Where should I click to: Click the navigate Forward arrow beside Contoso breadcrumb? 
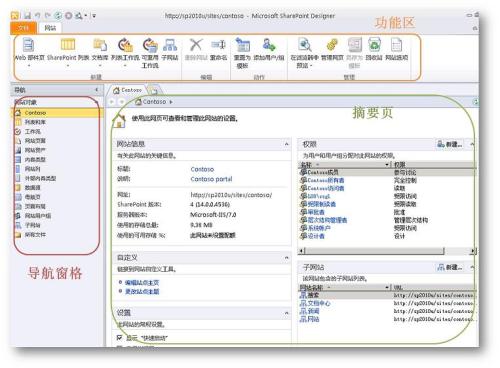(122, 102)
